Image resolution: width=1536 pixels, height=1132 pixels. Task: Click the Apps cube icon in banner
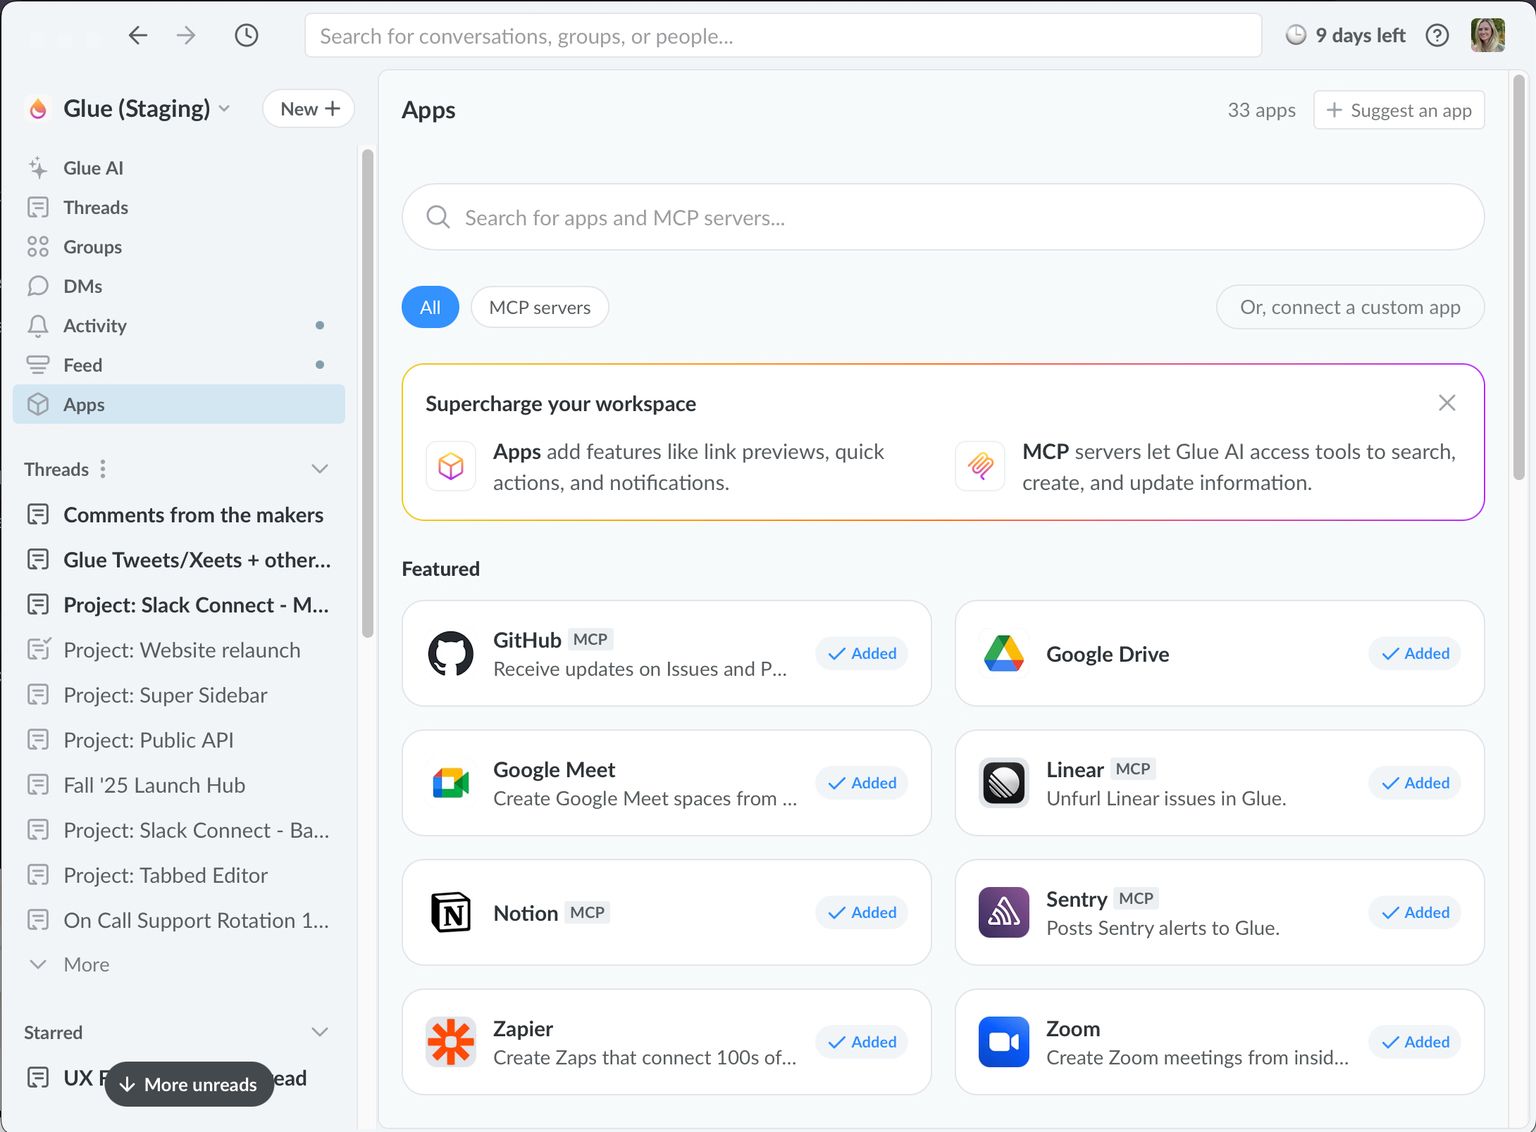tap(451, 466)
